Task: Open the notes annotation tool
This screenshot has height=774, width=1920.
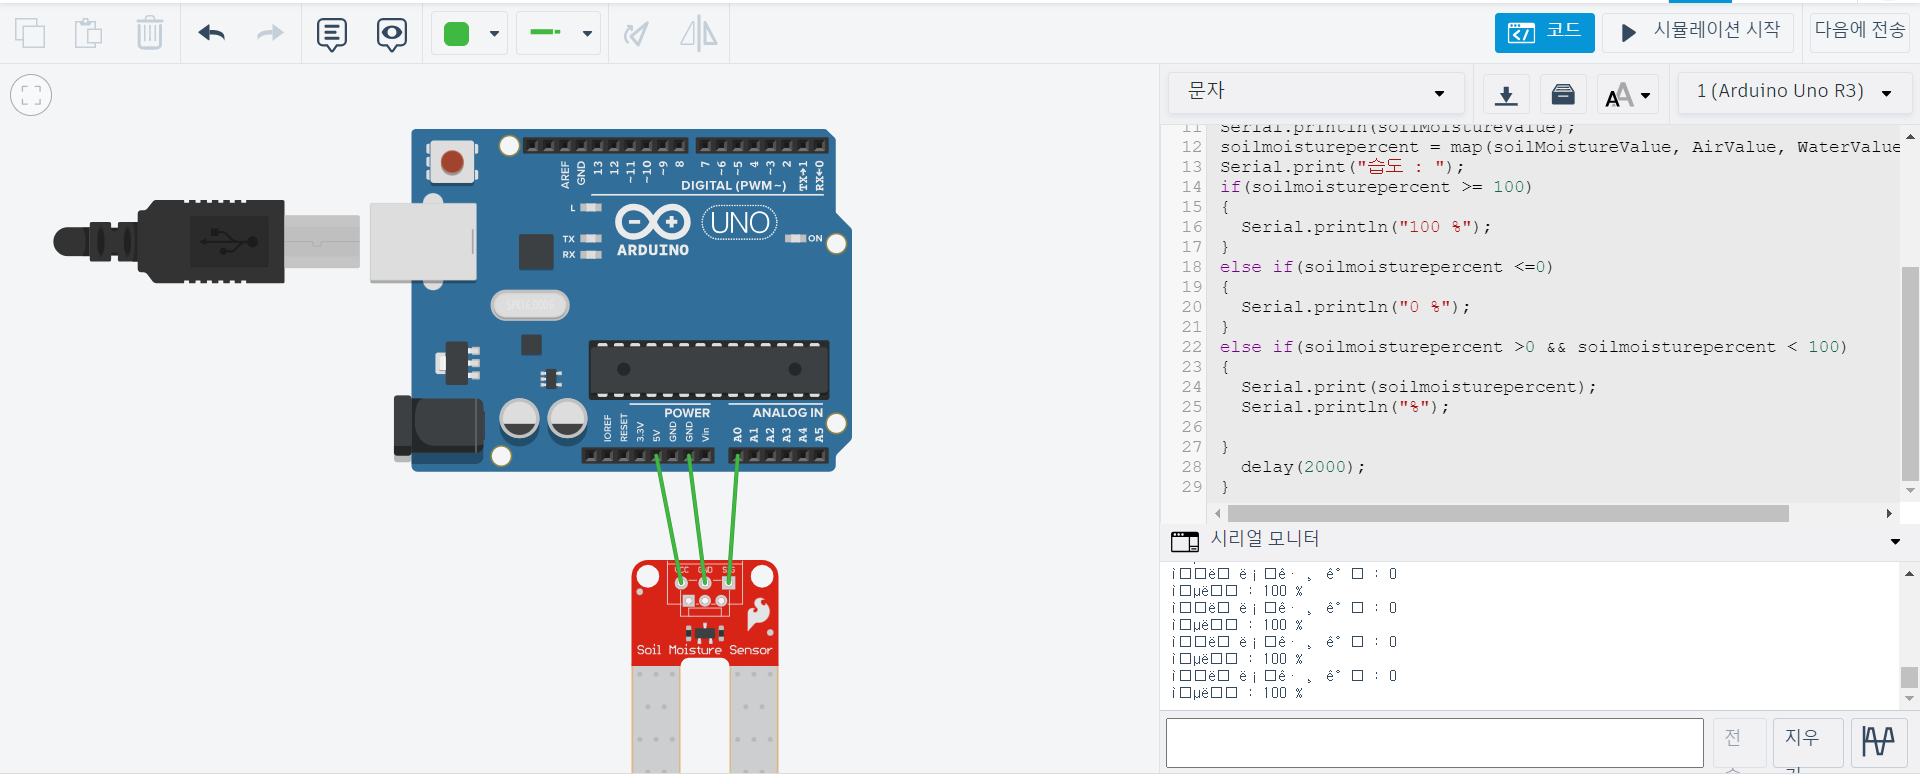Action: click(x=332, y=34)
